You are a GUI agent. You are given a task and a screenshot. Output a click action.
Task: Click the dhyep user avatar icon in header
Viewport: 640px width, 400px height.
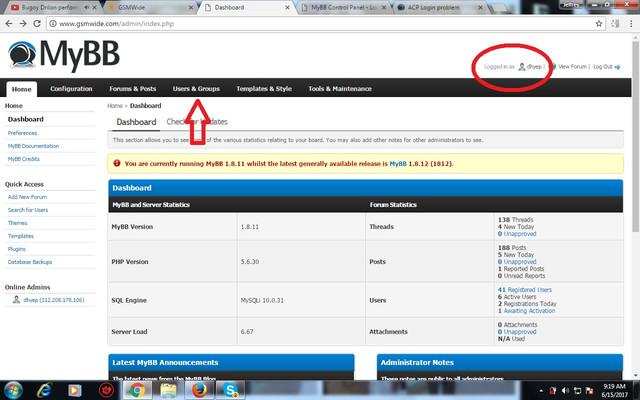tap(522, 67)
